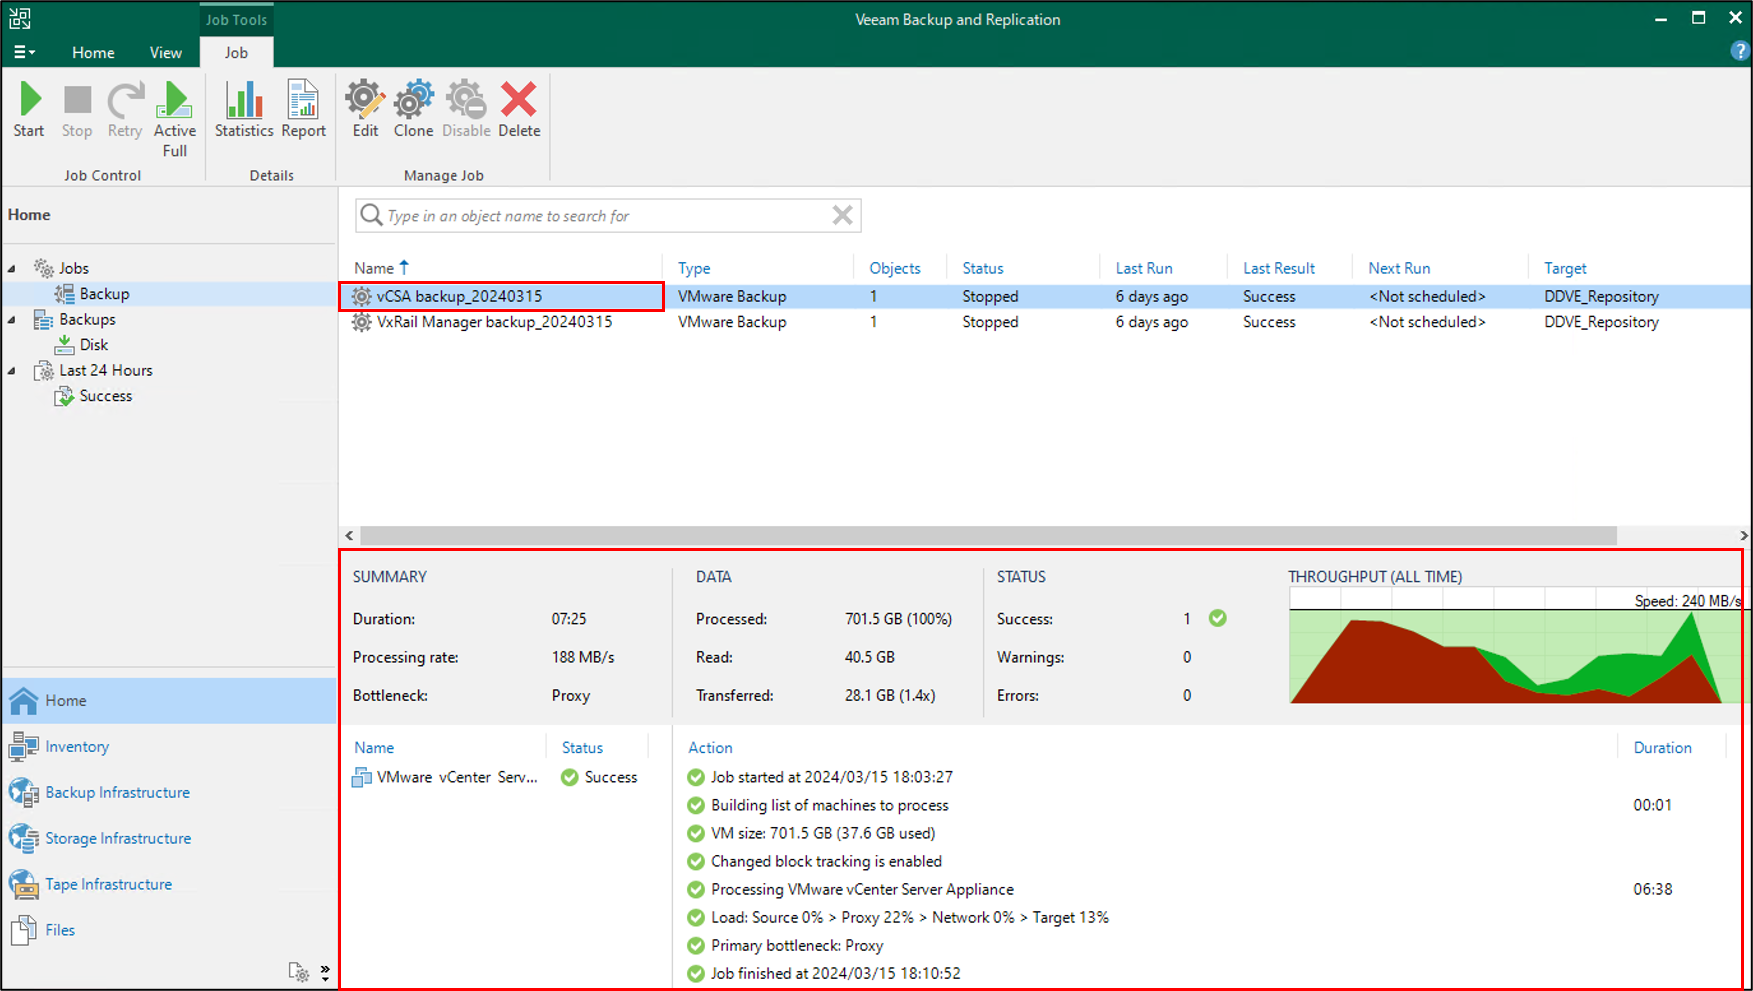Viewport: 1753px width, 991px height.
Task: Click 'Job started at 2024/03/15 18:03:27' entry
Action: pos(832,777)
